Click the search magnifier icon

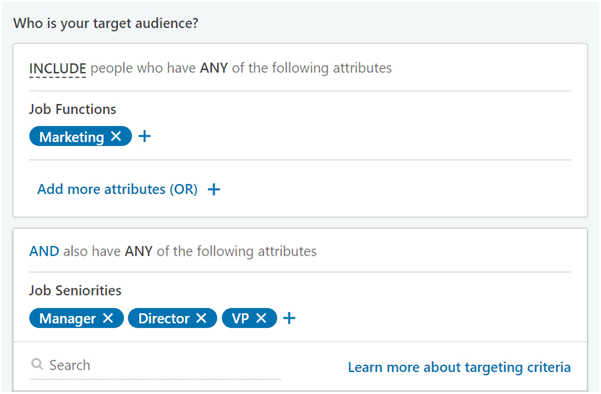[x=37, y=364]
